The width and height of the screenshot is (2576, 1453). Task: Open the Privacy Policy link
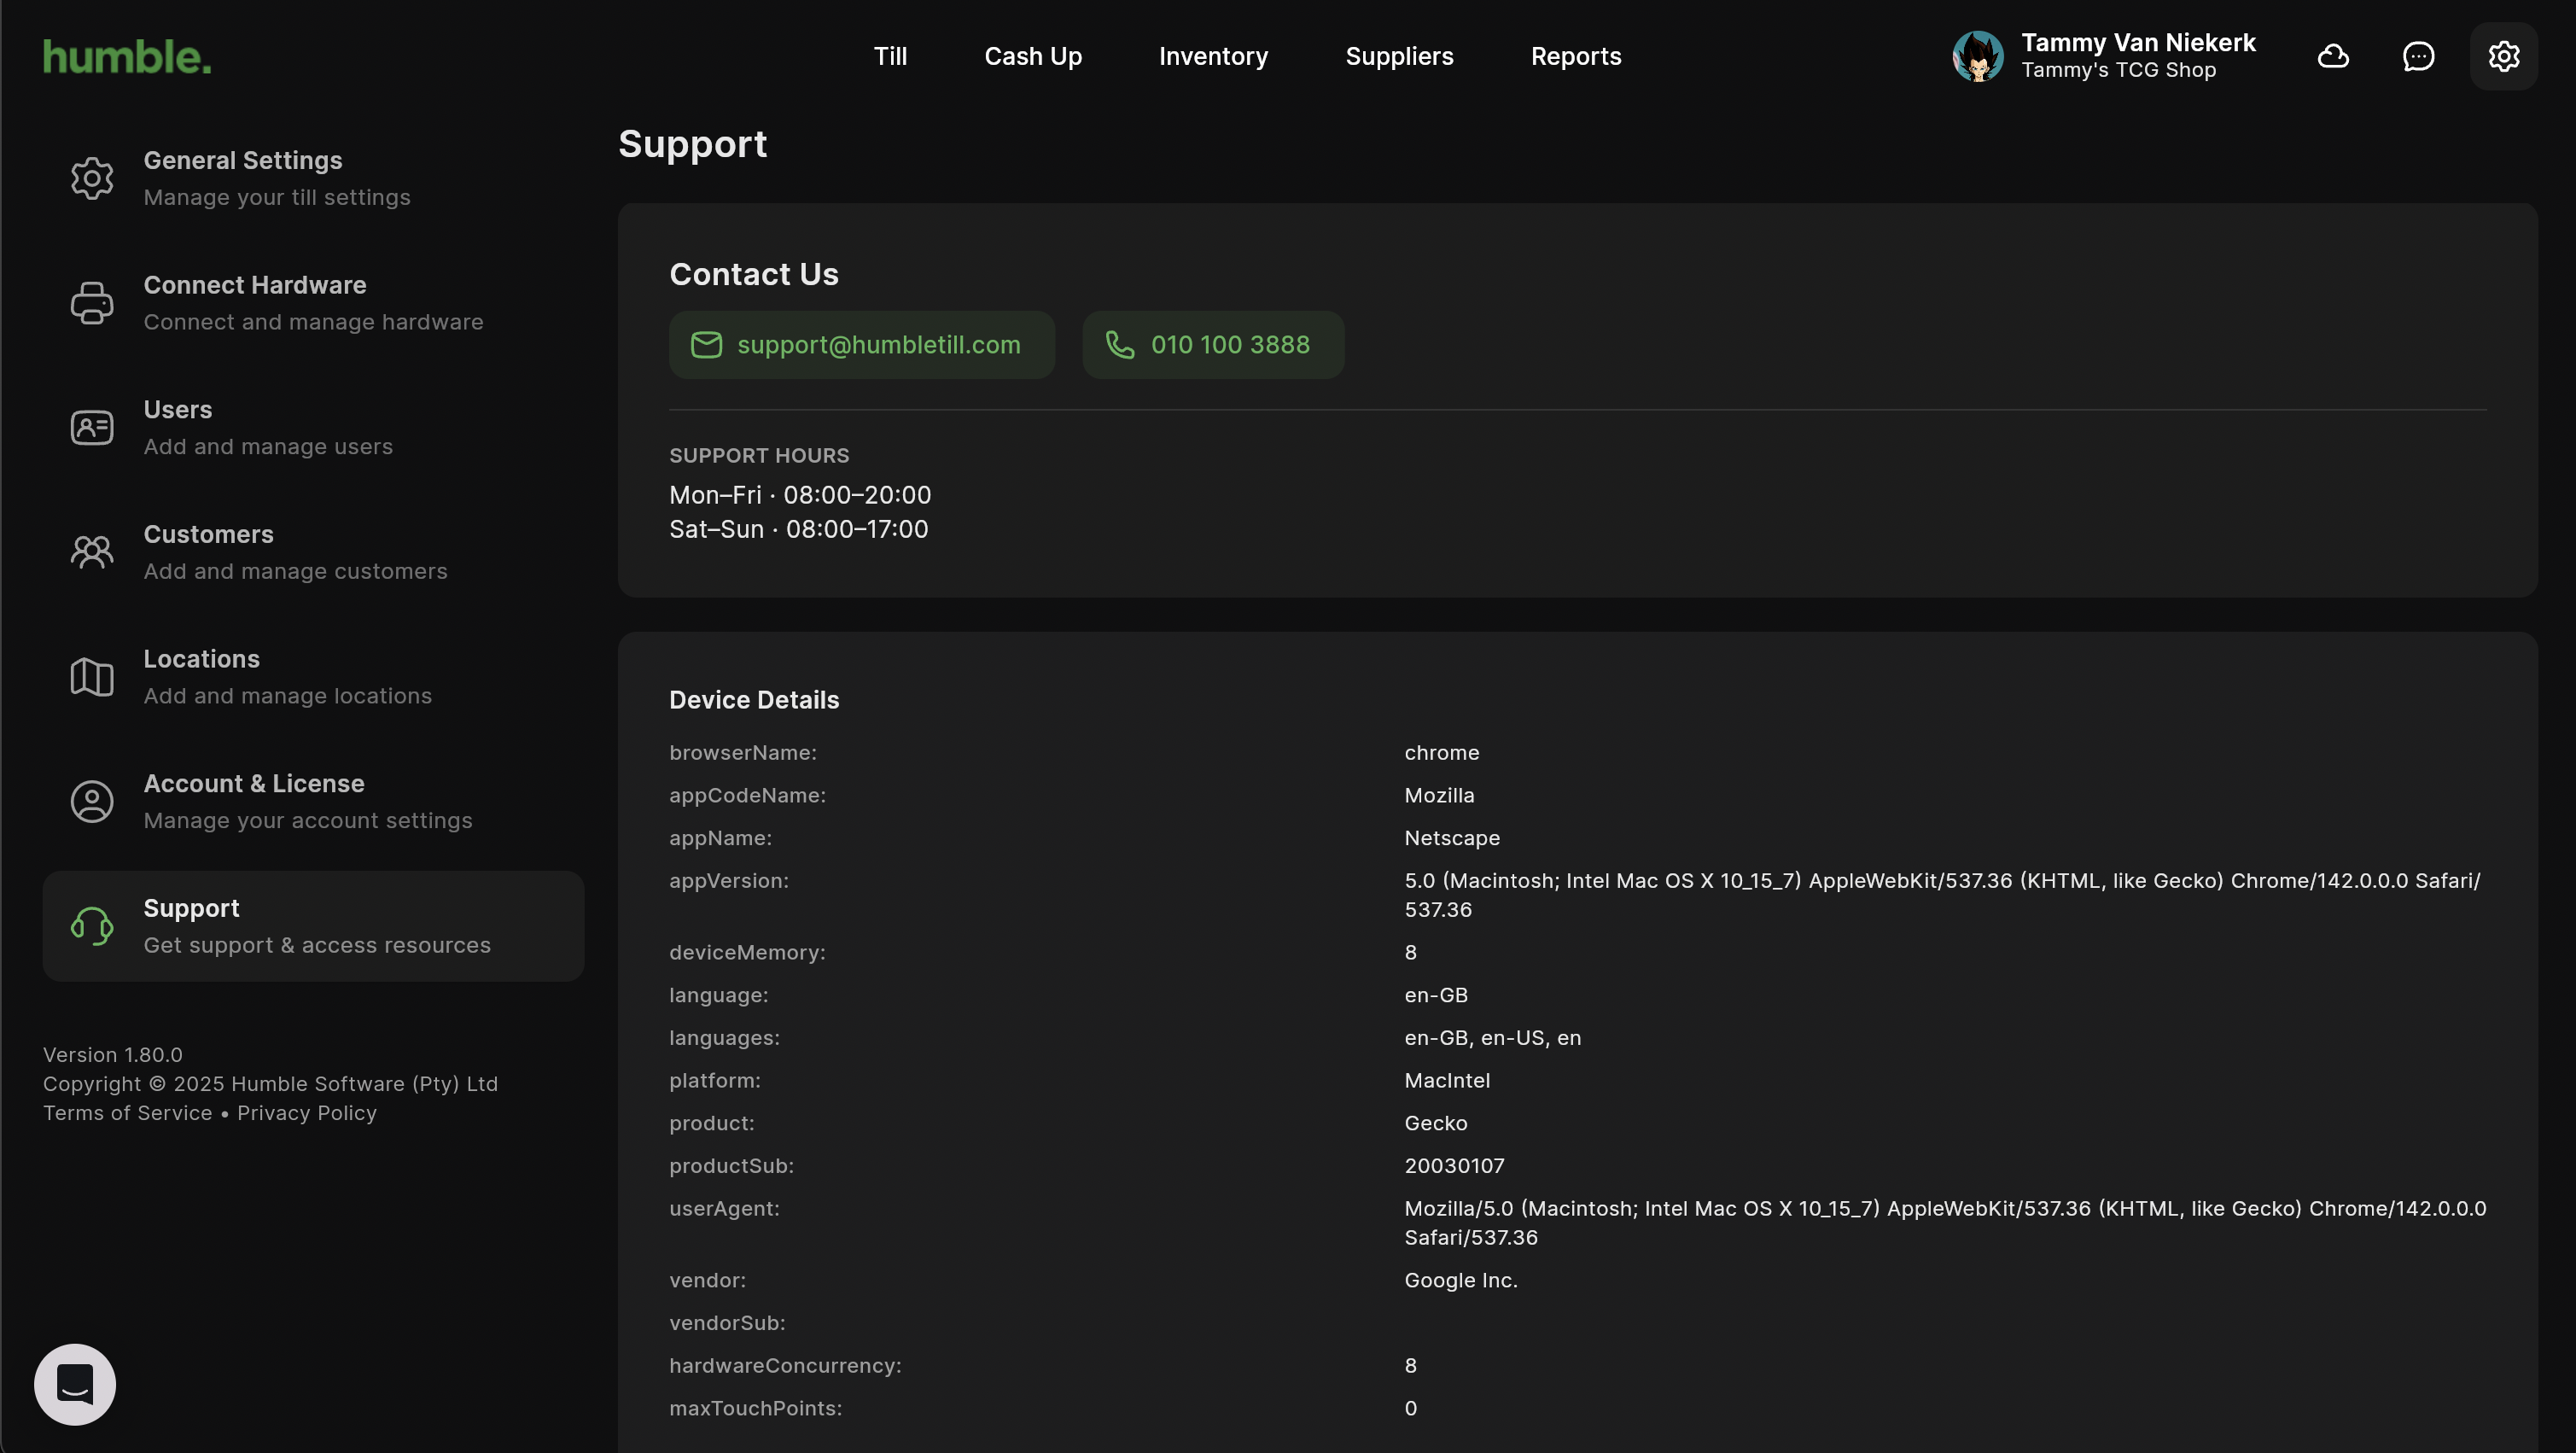tap(307, 1113)
